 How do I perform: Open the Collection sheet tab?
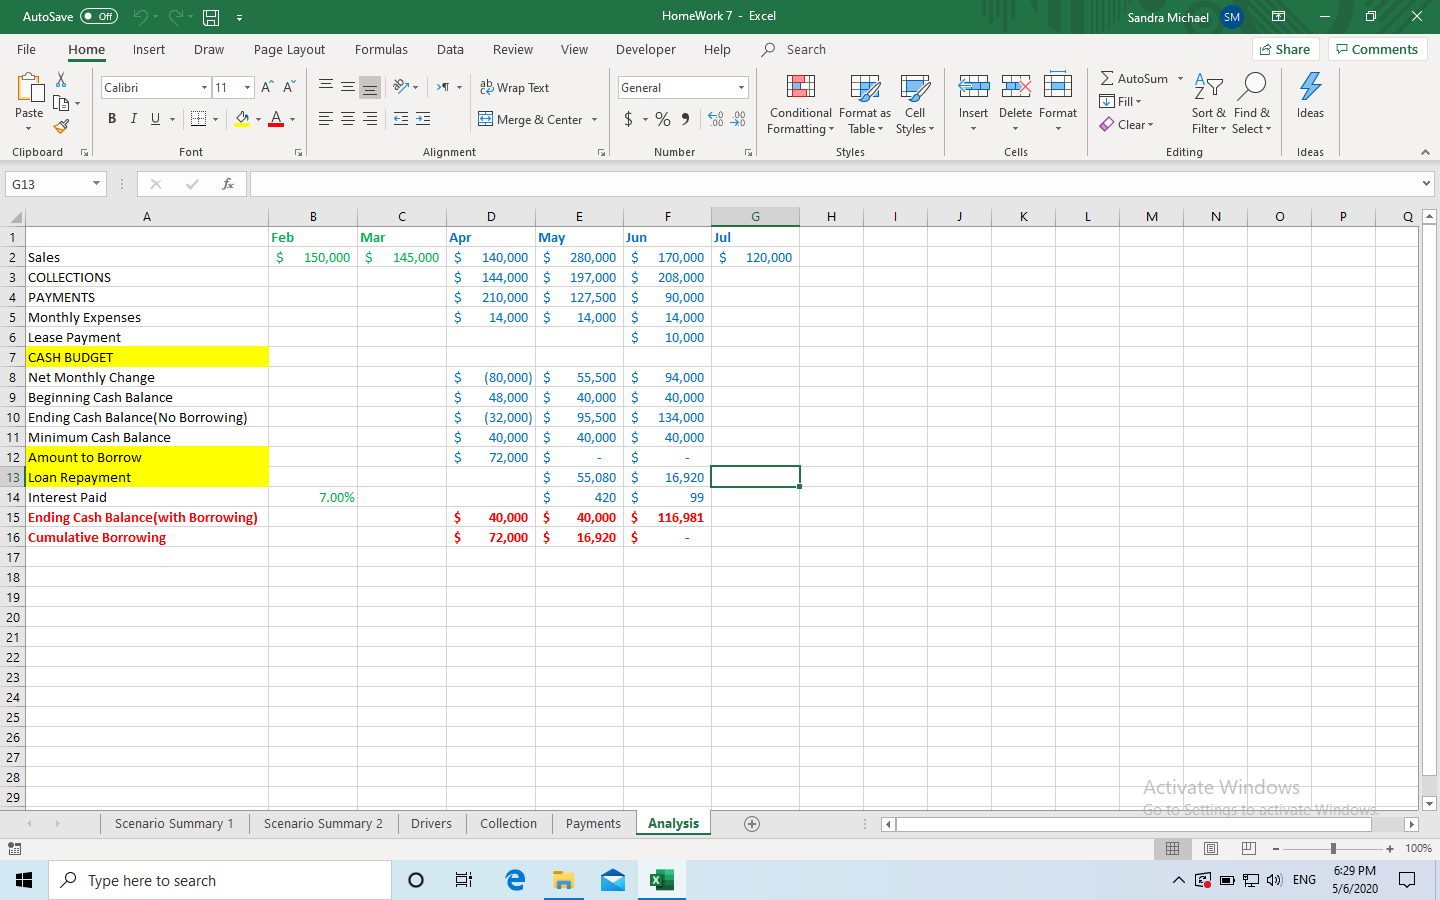pos(508,824)
